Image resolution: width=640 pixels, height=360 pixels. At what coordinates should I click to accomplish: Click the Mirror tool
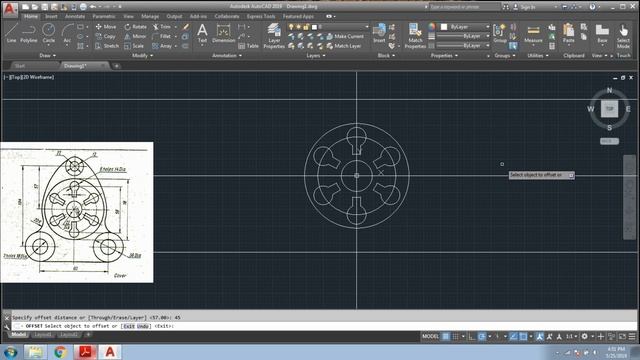pyautogui.click(x=135, y=36)
